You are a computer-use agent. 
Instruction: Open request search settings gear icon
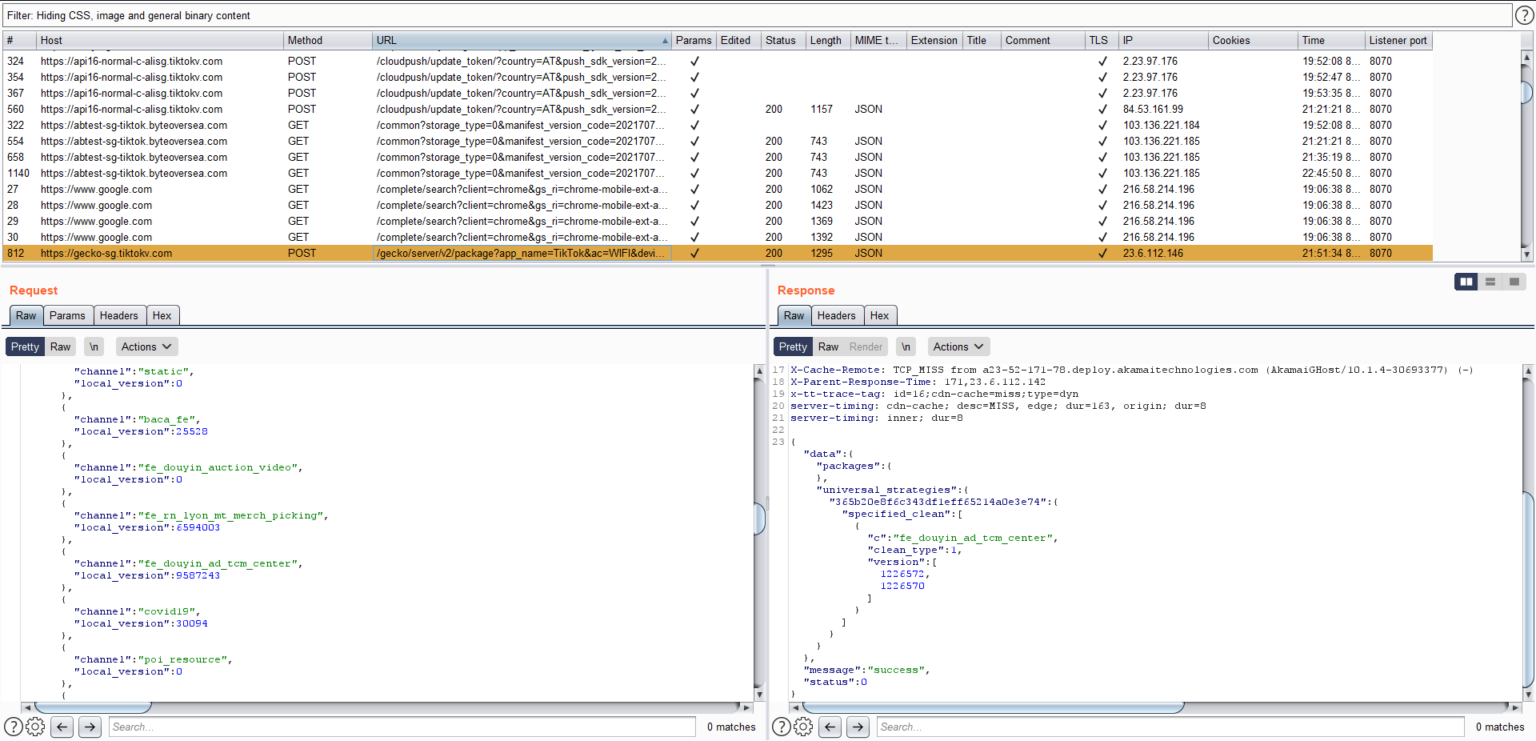[x=35, y=727]
